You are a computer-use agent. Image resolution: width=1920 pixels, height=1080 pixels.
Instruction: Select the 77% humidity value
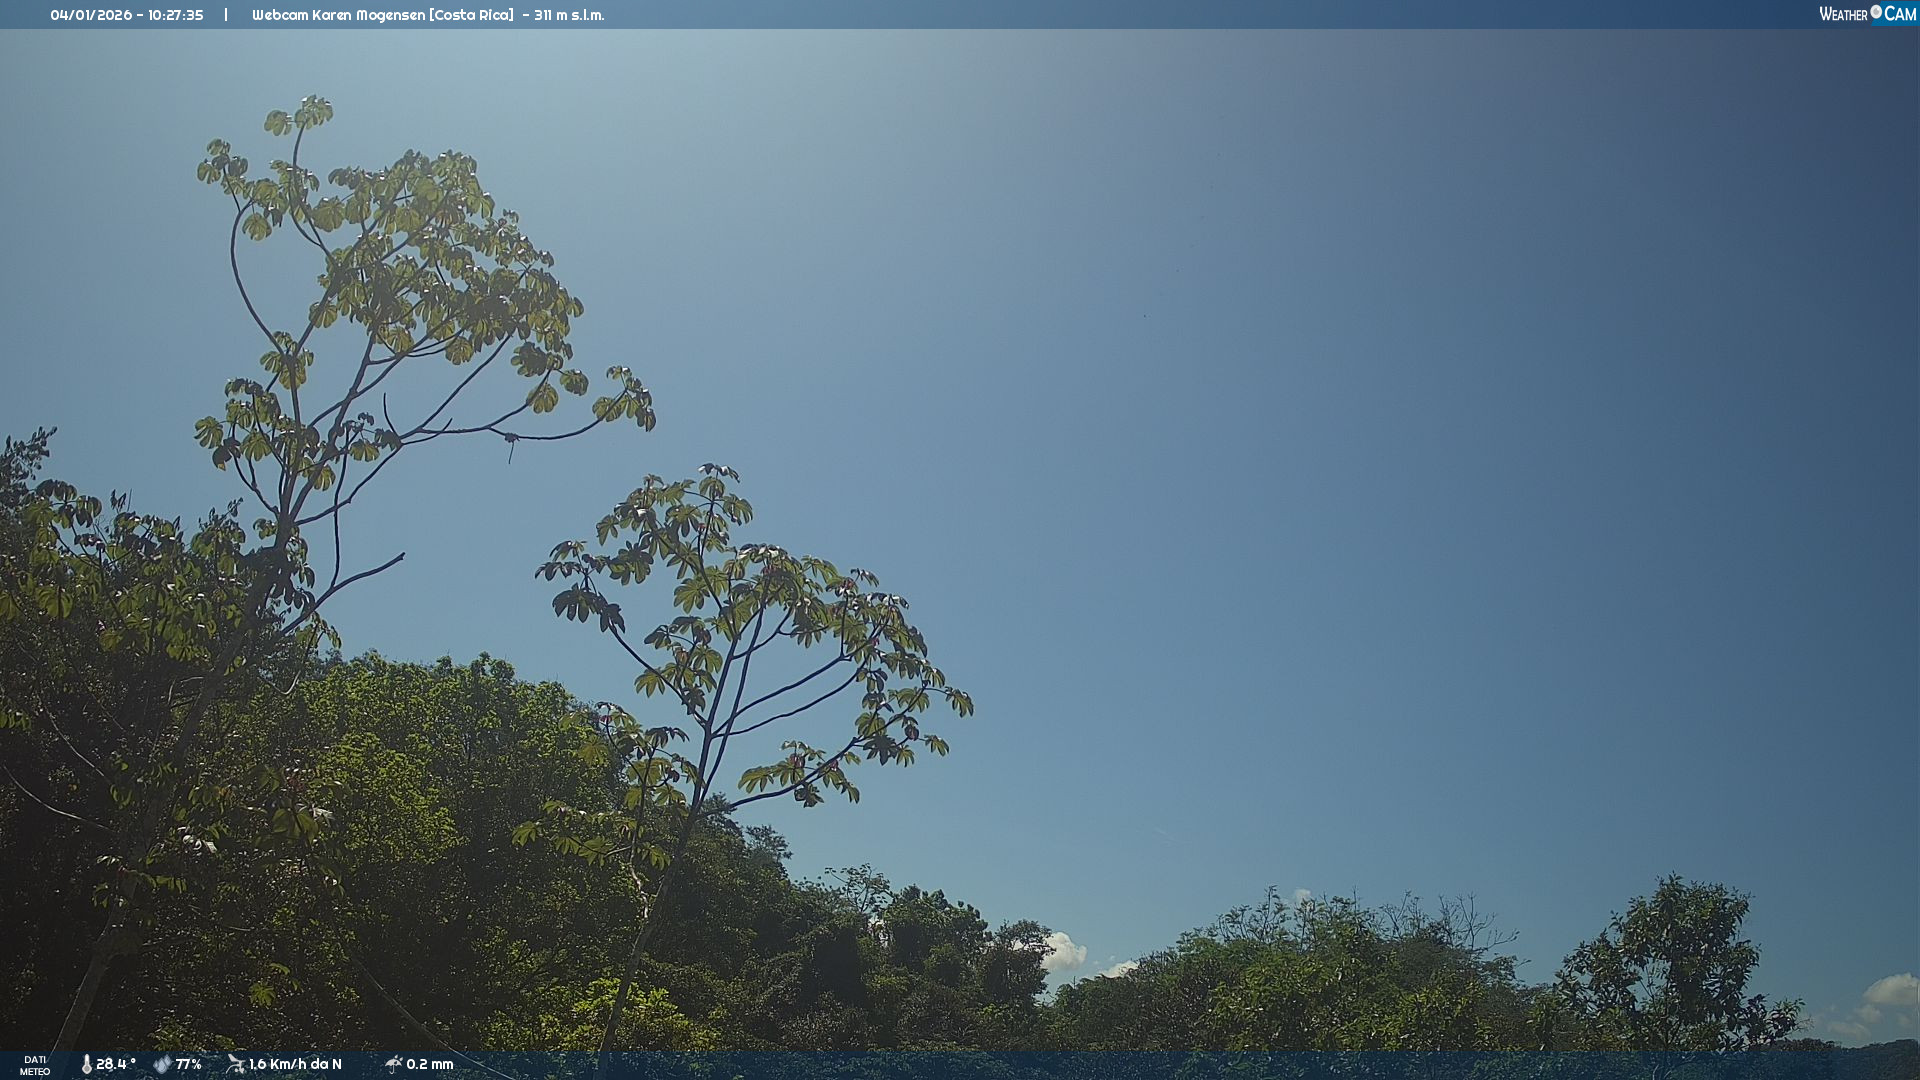pos(189,1064)
